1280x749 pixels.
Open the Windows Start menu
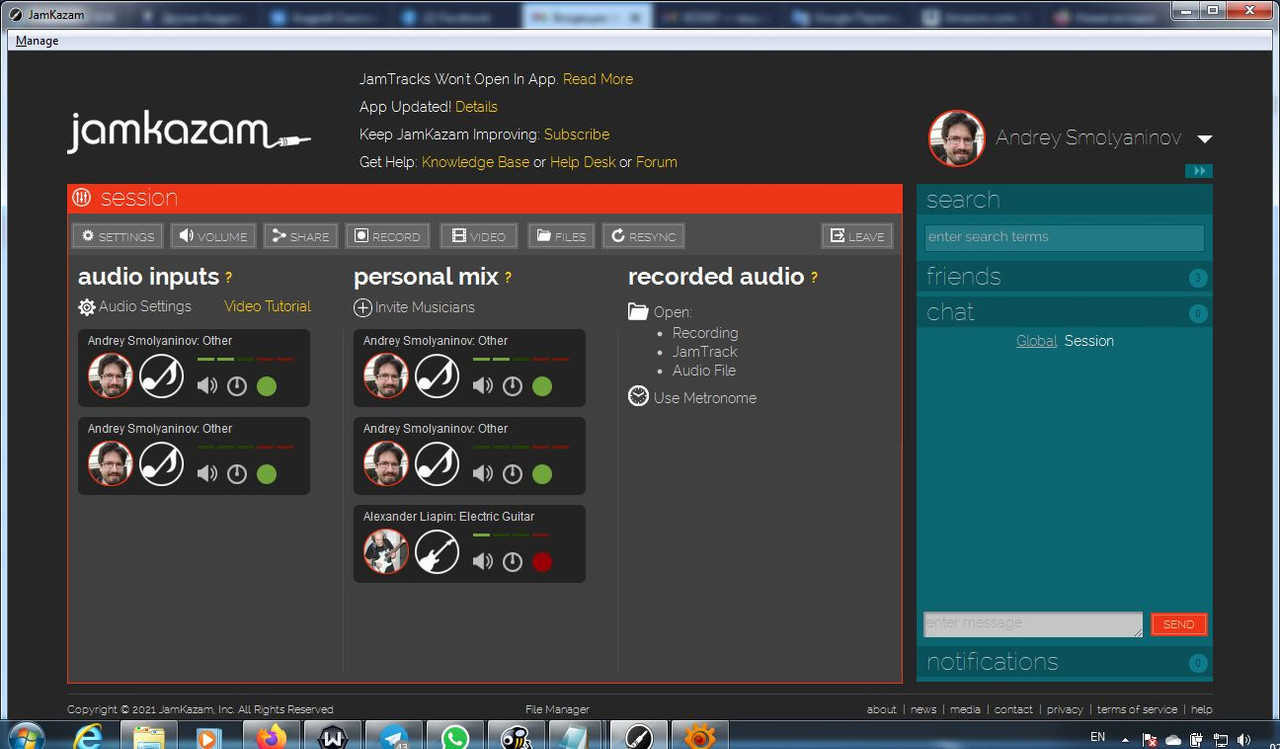pos(25,738)
